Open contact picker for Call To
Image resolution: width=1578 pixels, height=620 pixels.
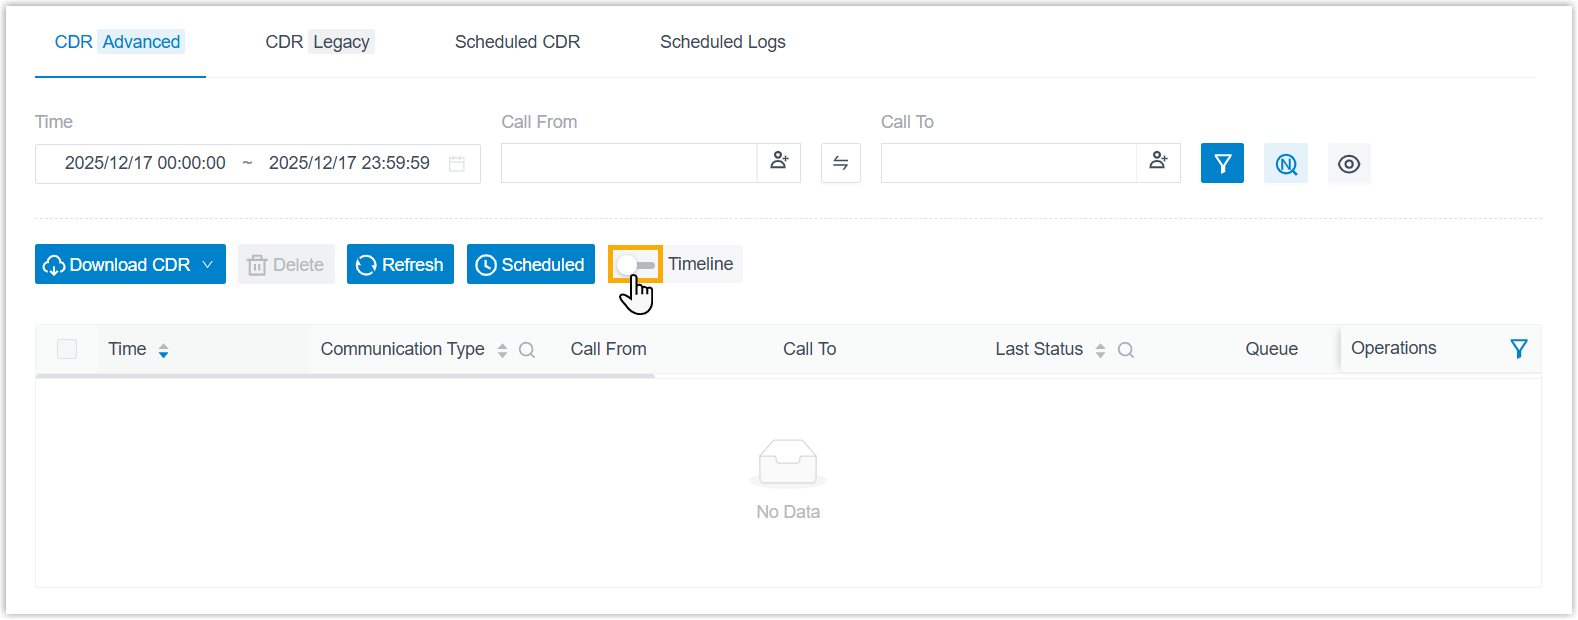pos(1158,162)
